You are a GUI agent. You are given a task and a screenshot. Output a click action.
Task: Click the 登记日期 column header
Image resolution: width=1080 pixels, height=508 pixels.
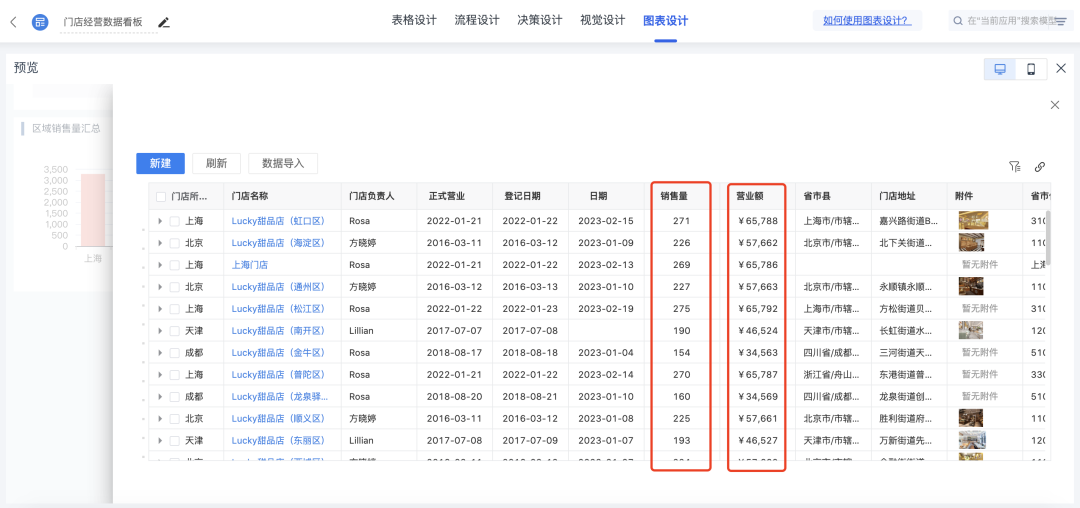coord(530,196)
